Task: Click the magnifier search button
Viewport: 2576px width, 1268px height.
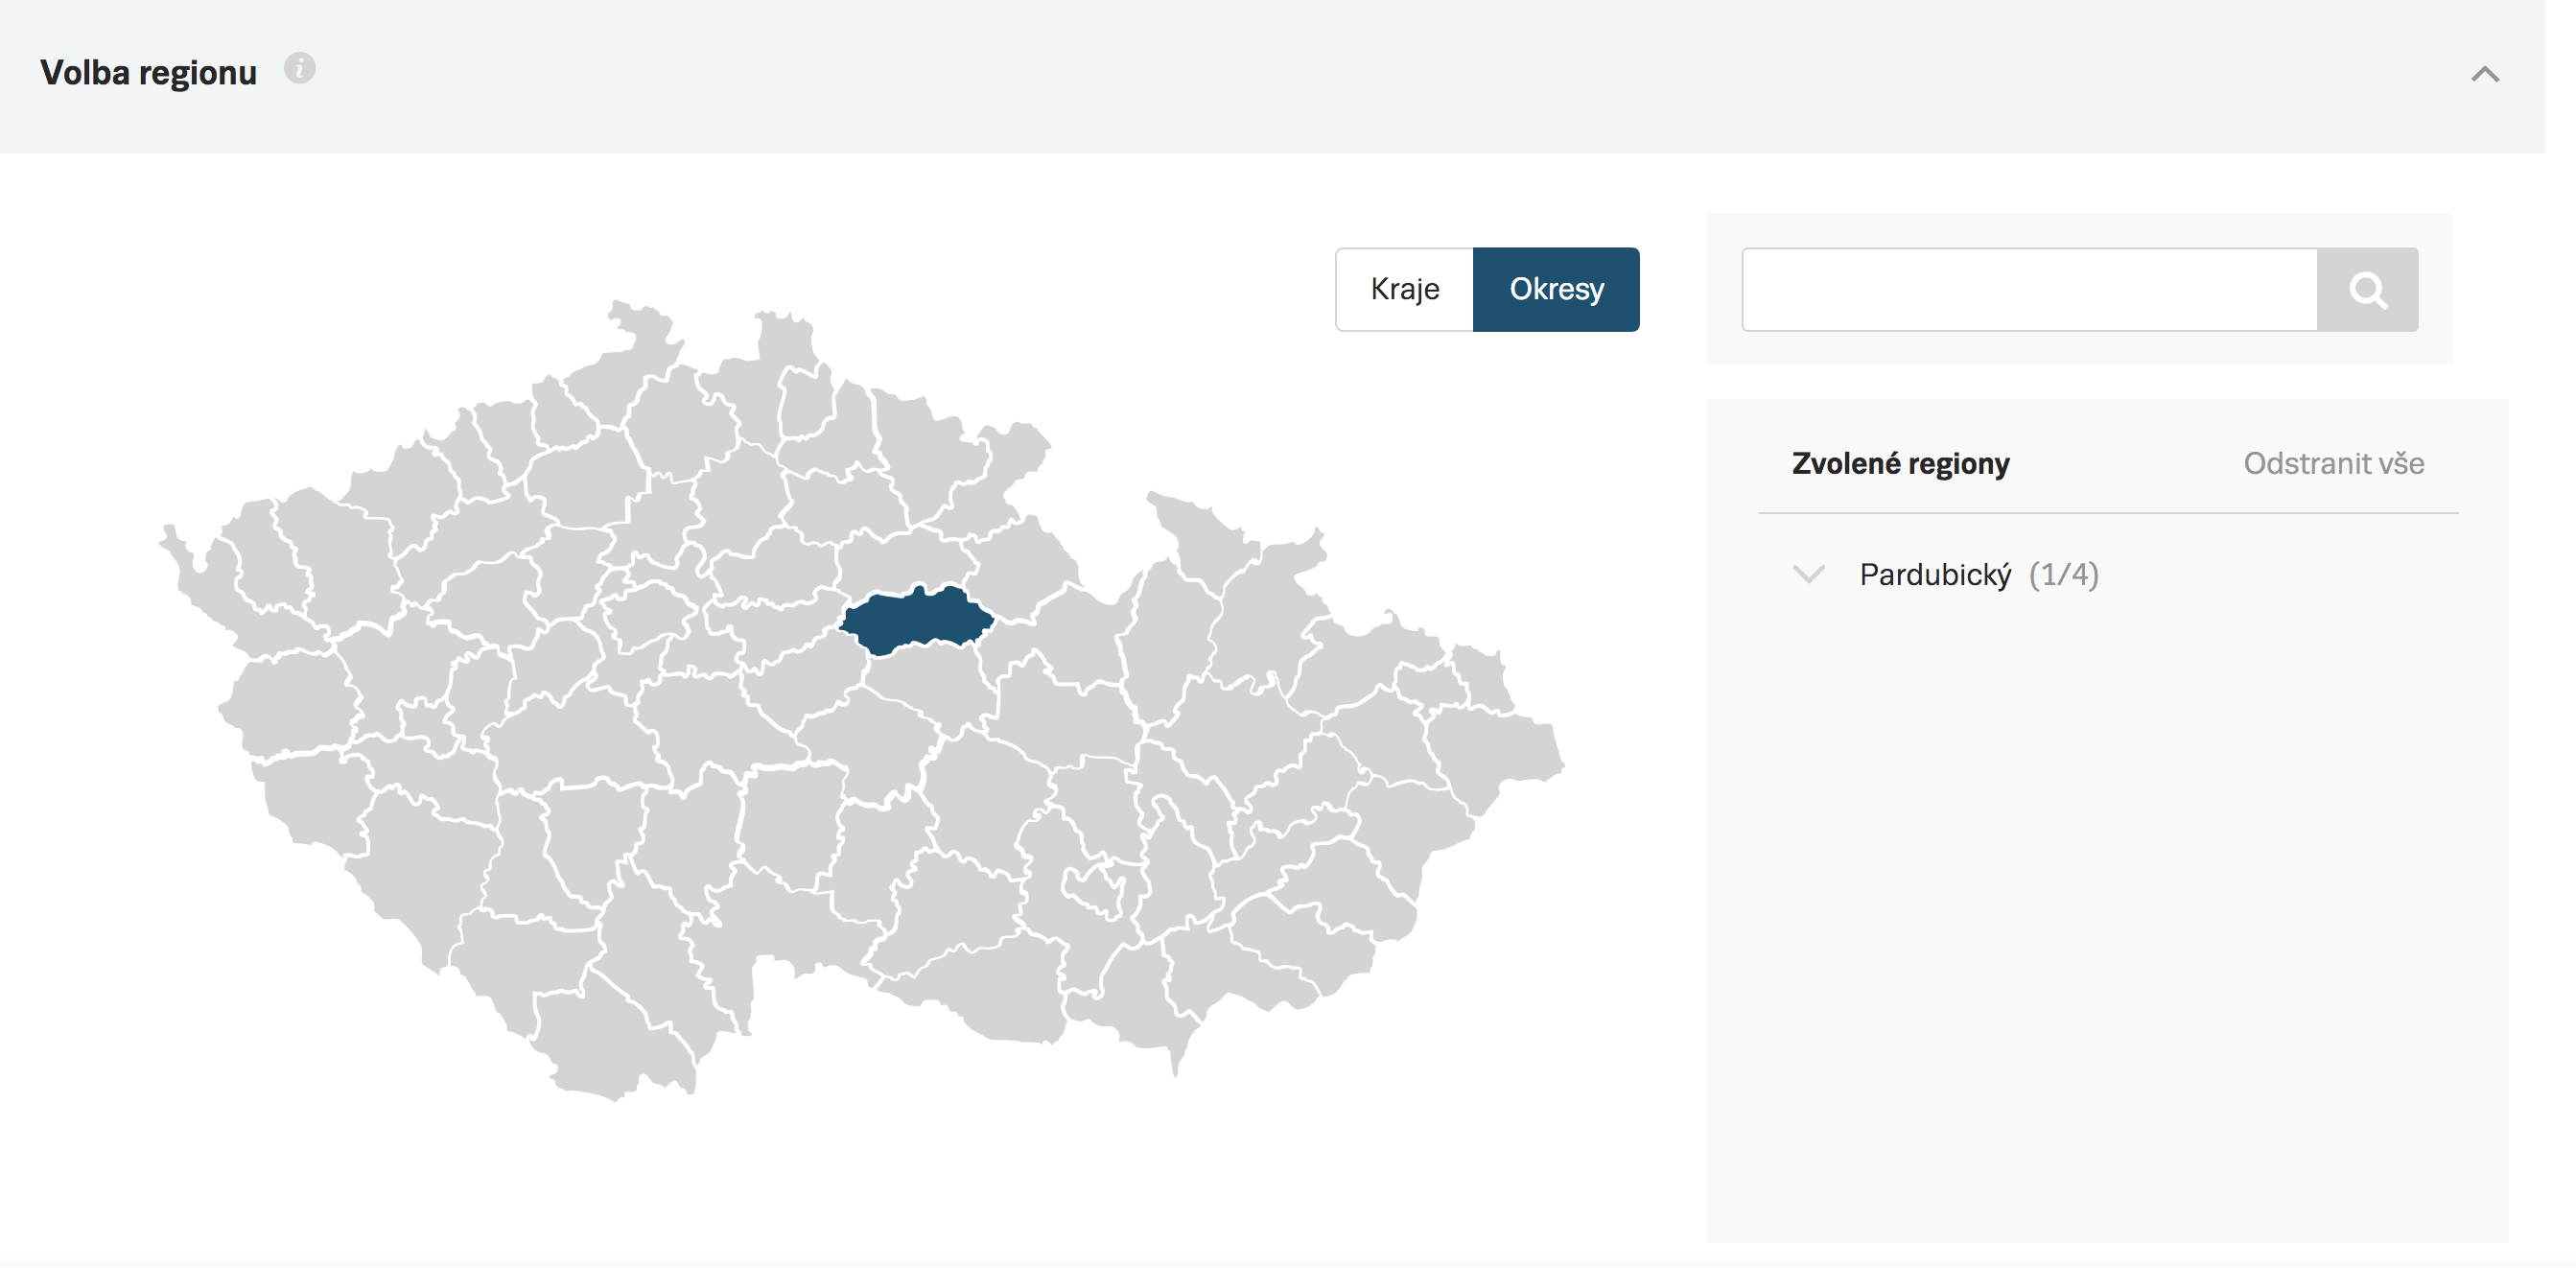Action: tap(2367, 289)
